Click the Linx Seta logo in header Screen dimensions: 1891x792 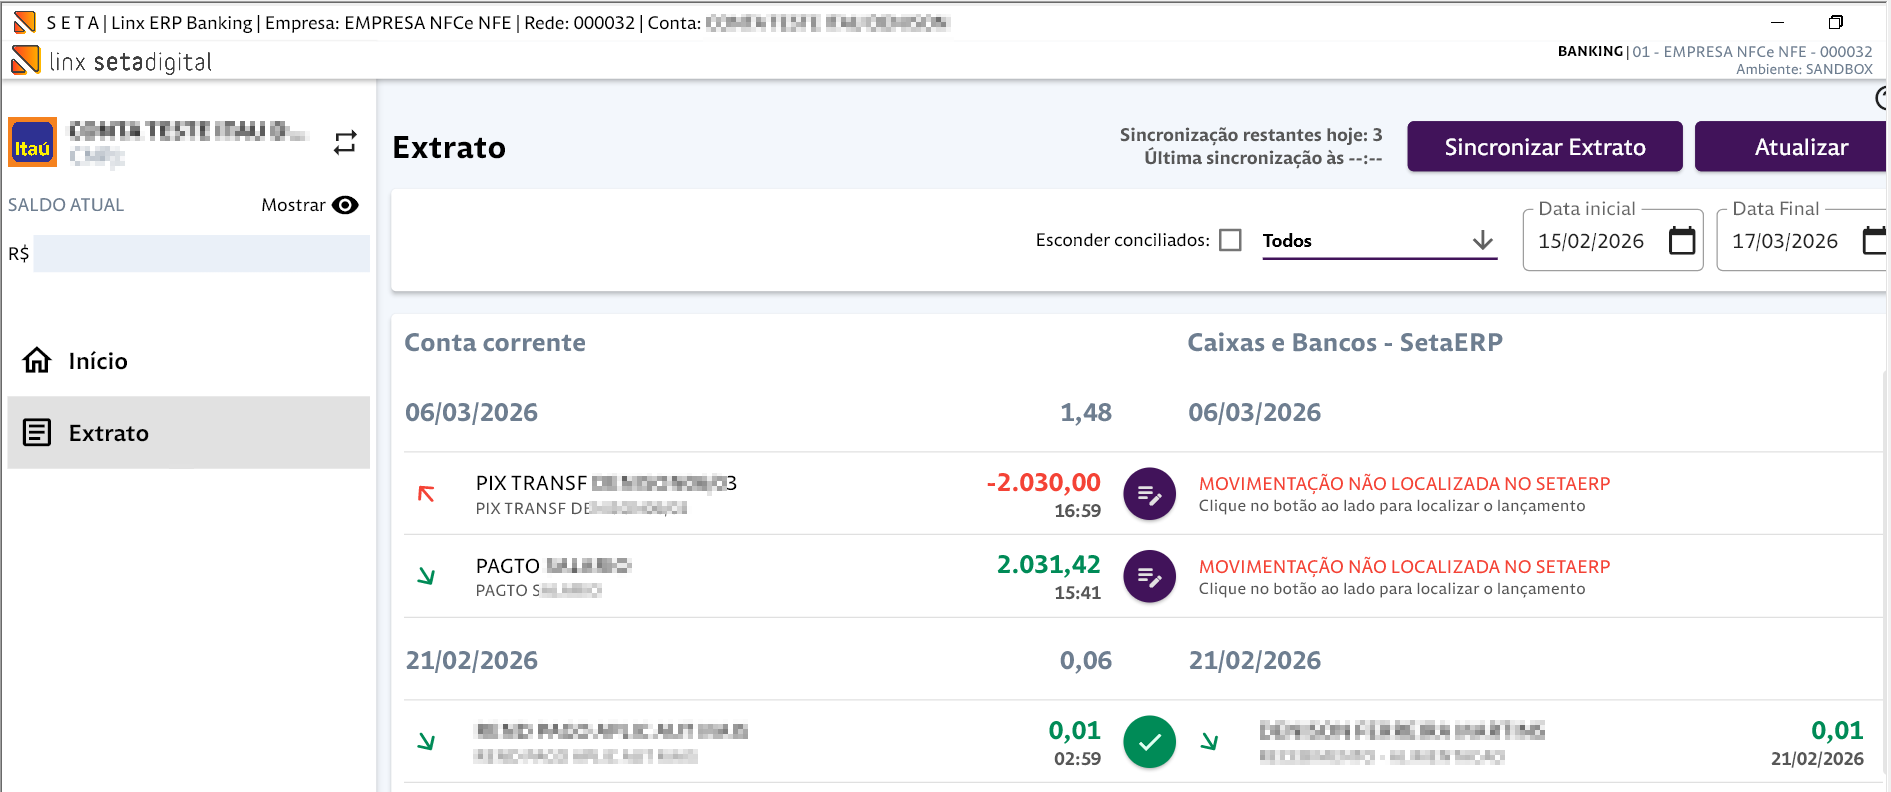pyautogui.click(x=111, y=61)
